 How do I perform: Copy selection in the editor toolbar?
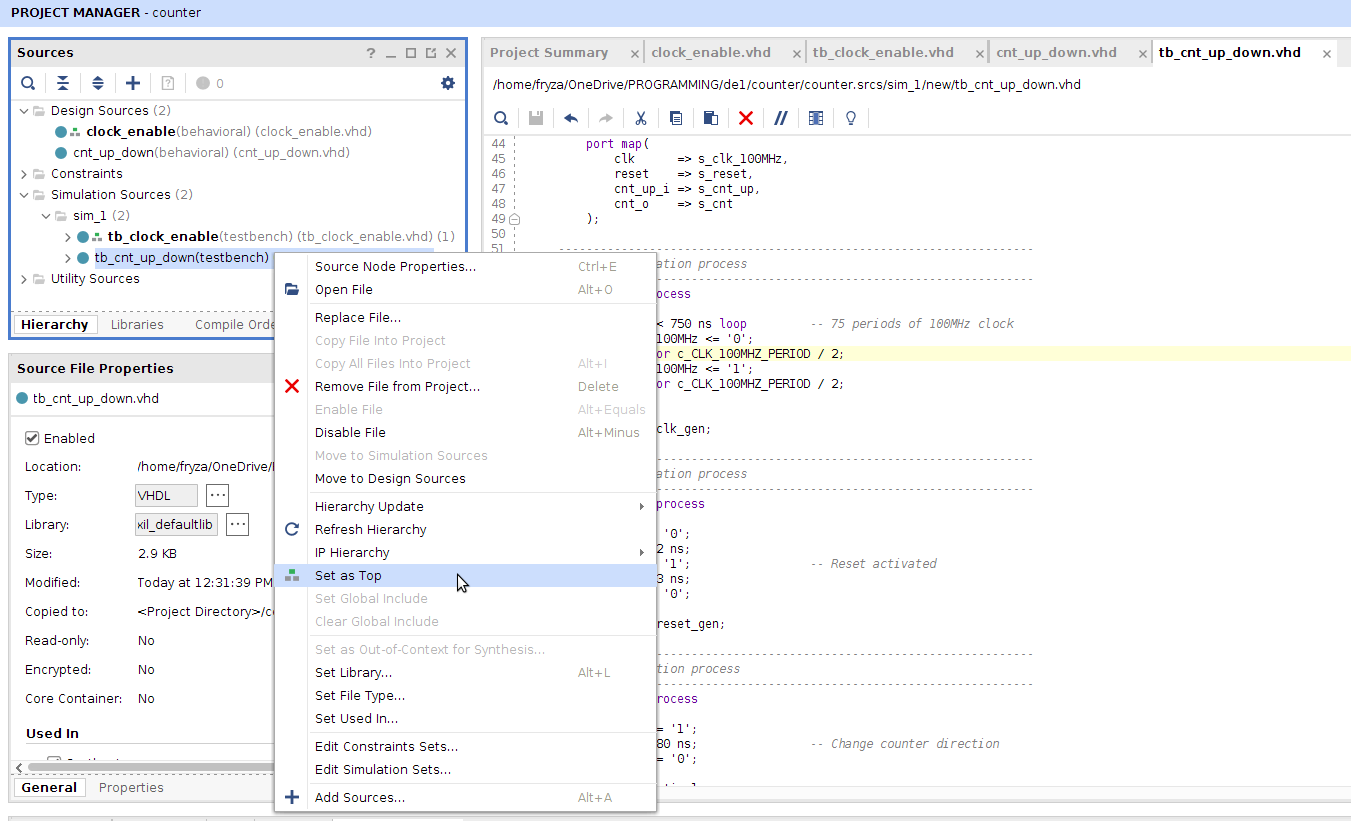click(676, 118)
